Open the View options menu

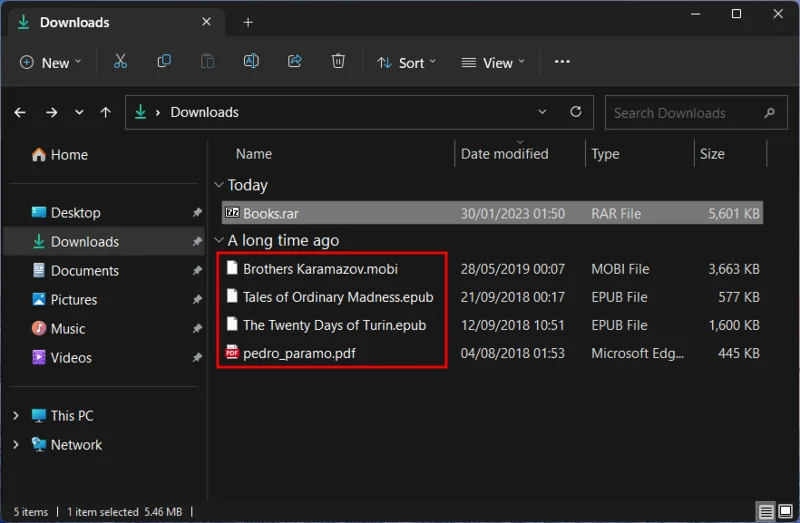pyautogui.click(x=494, y=62)
